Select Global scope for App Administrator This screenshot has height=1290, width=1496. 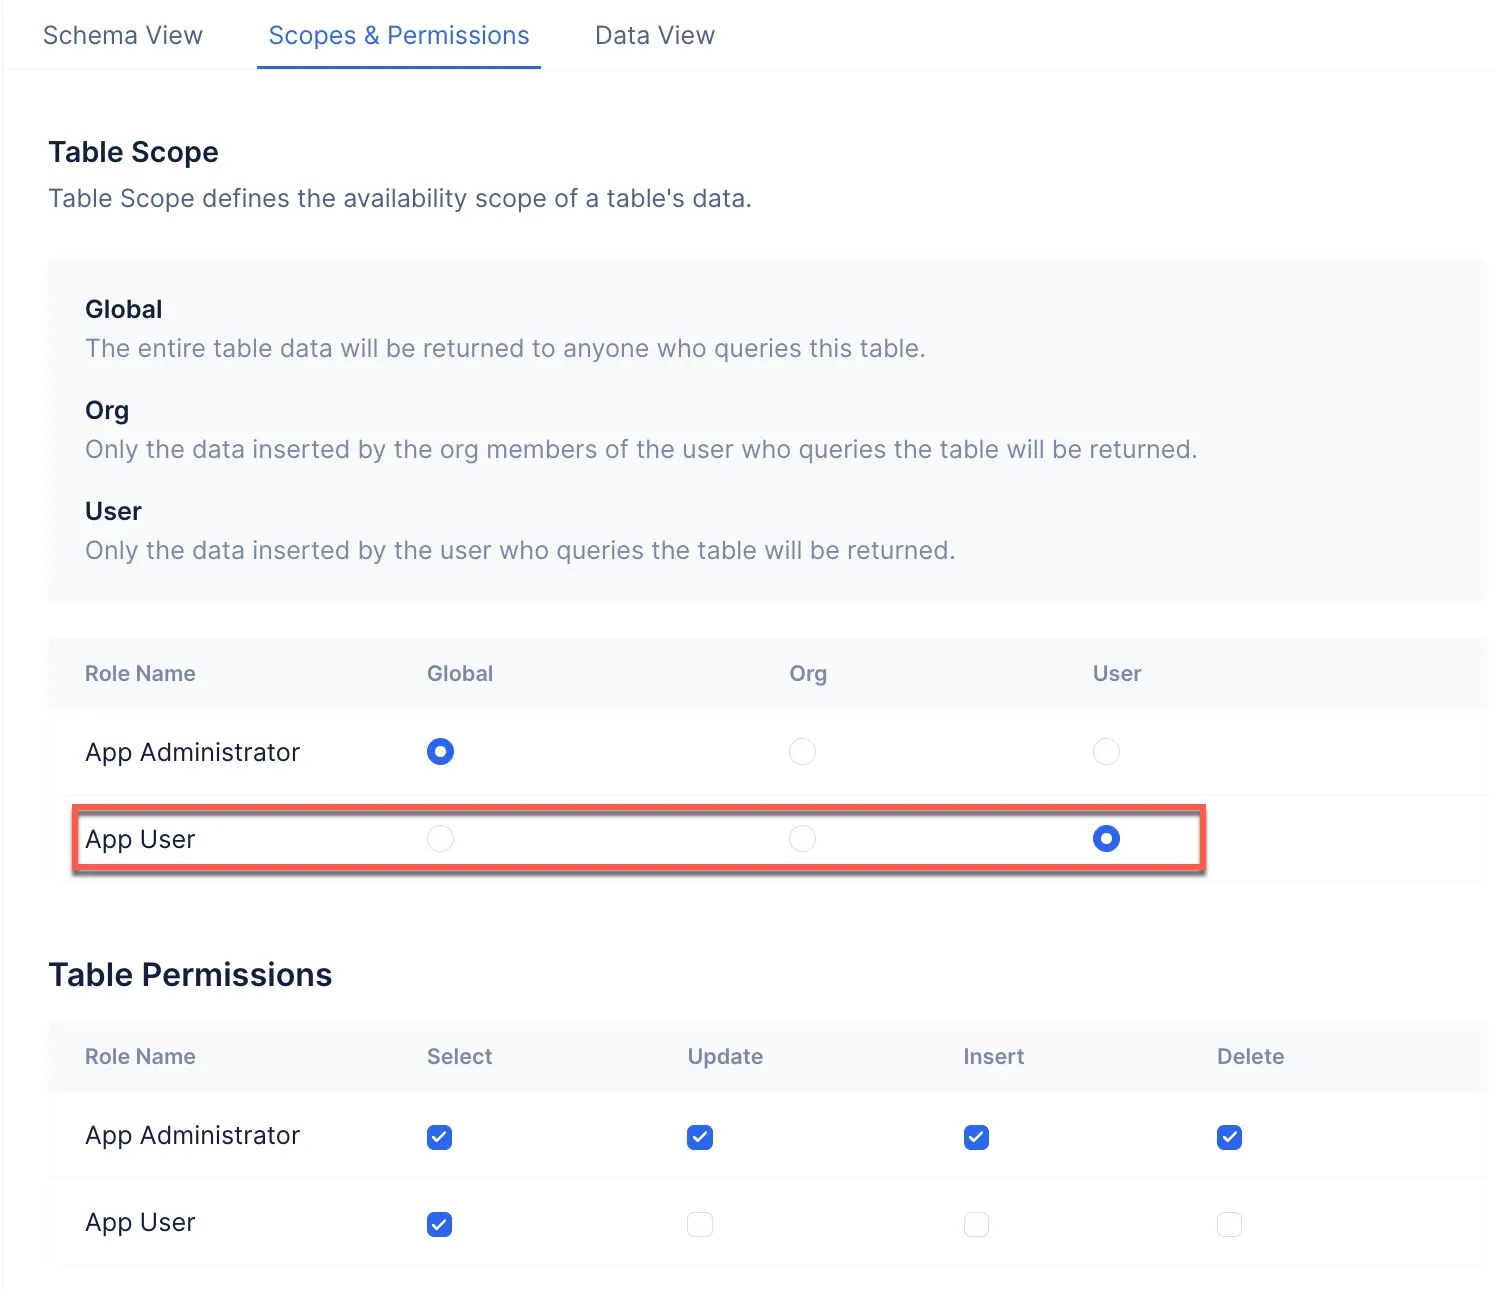pyautogui.click(x=440, y=751)
